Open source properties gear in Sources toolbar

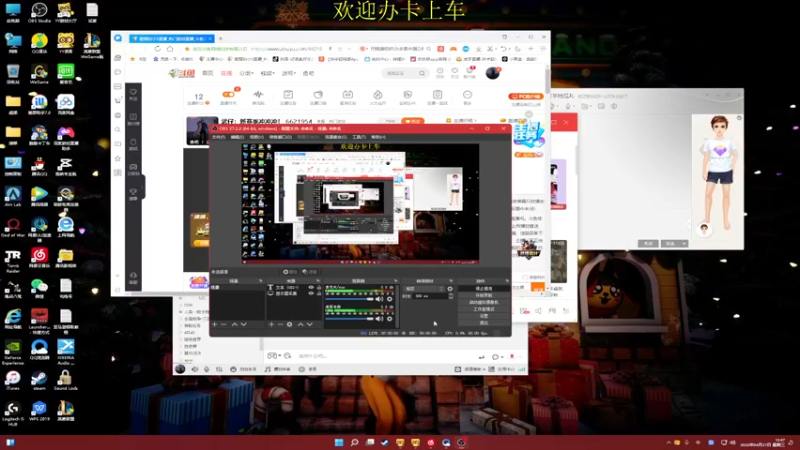click(289, 324)
